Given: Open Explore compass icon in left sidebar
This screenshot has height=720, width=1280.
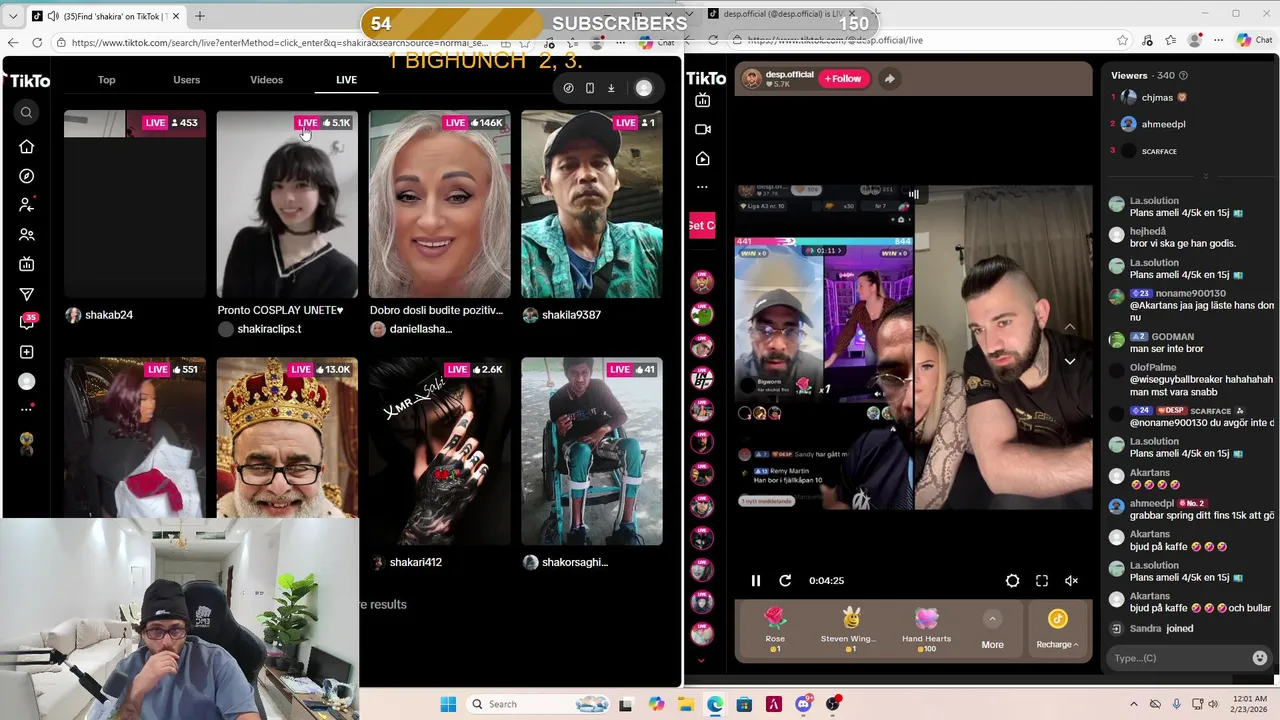Looking at the screenshot, I should [27, 176].
